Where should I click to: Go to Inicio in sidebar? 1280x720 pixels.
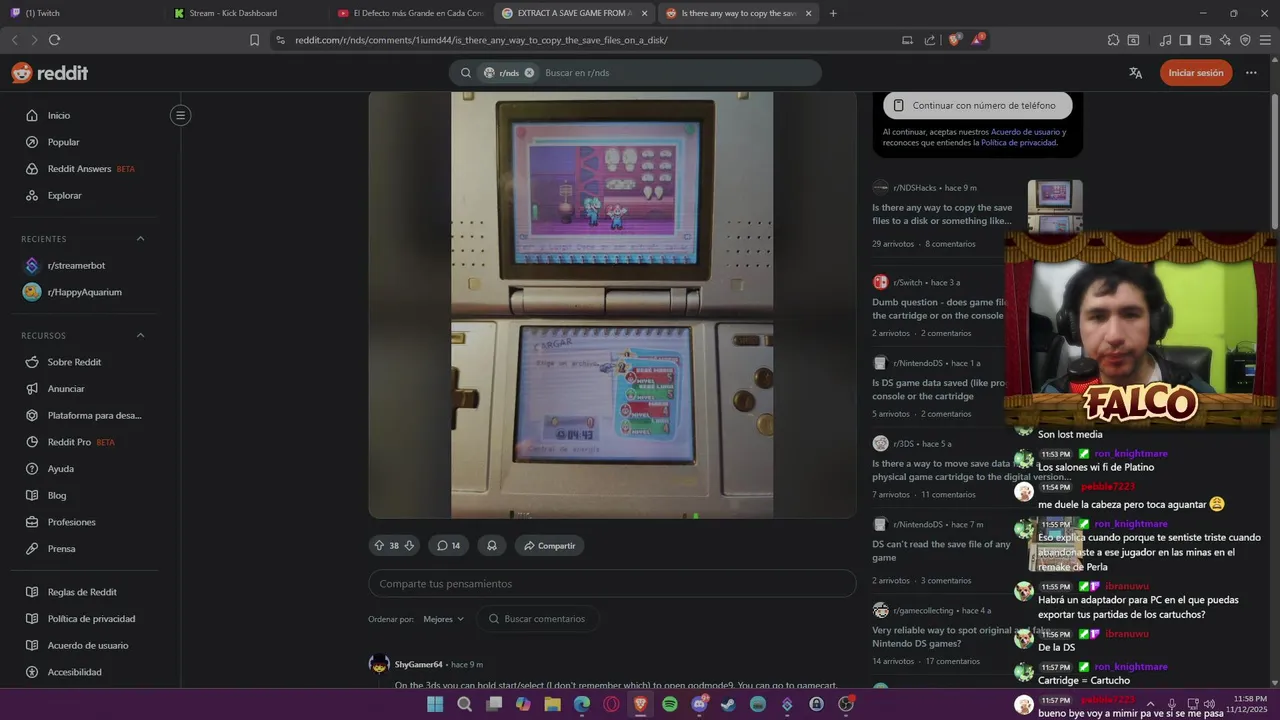coord(59,115)
